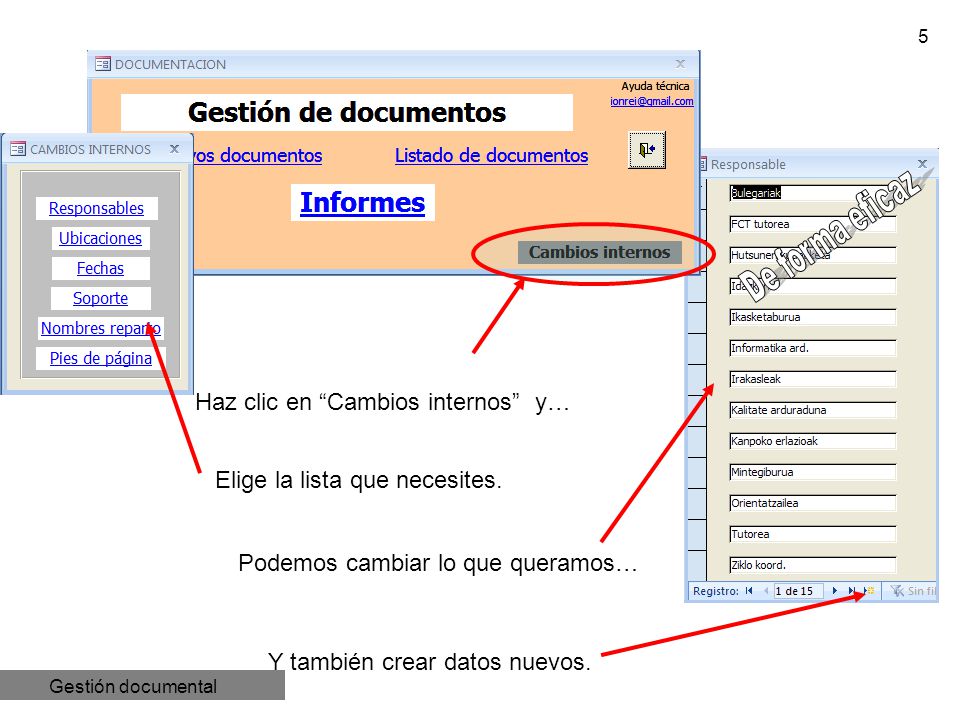
Task: Click the Kalitate arduraduna field
Action: (813, 410)
